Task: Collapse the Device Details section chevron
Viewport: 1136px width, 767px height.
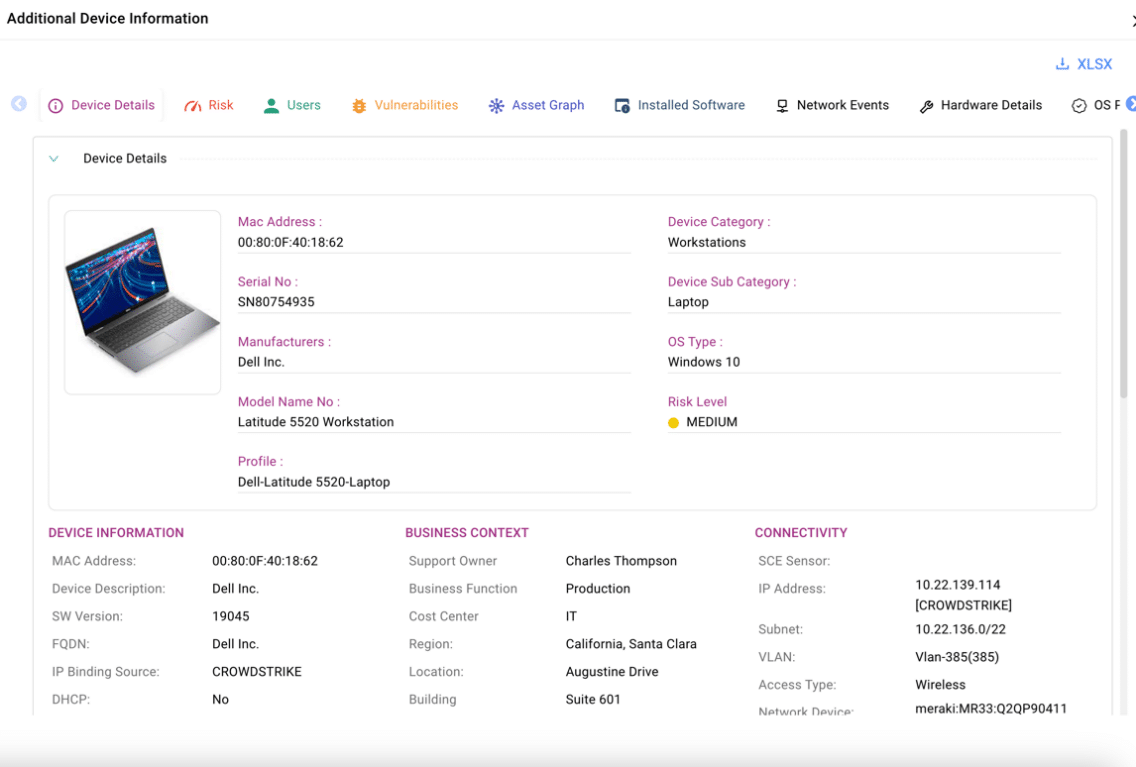Action: 54,159
